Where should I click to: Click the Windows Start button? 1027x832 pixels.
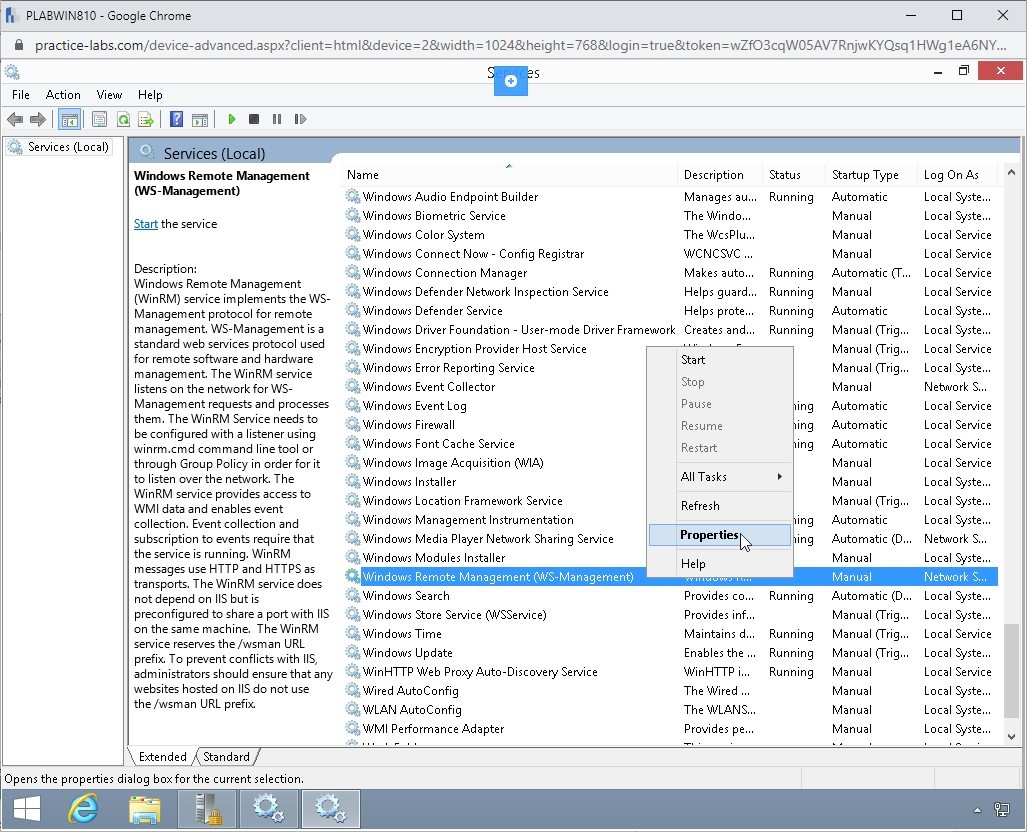(27, 809)
